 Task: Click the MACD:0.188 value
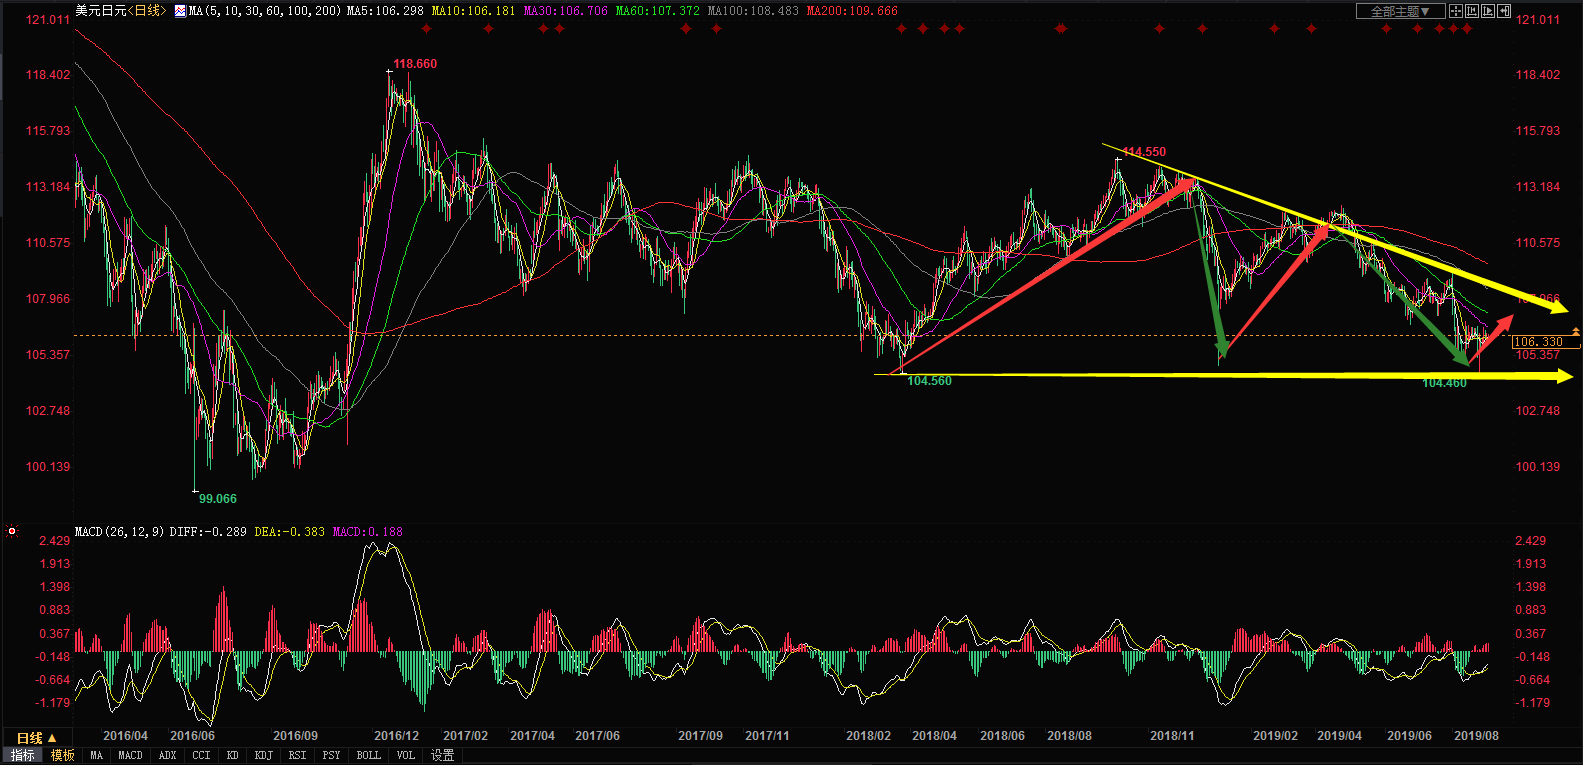click(368, 531)
